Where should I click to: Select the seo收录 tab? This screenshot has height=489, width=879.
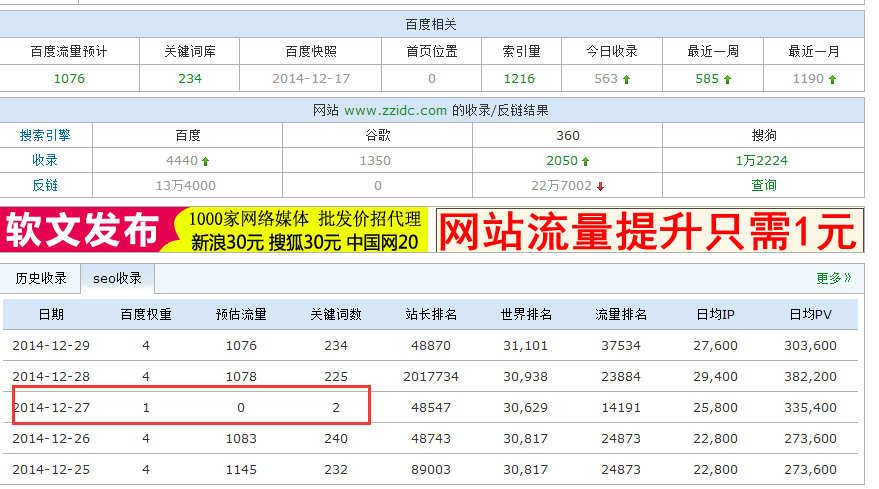pos(118,278)
